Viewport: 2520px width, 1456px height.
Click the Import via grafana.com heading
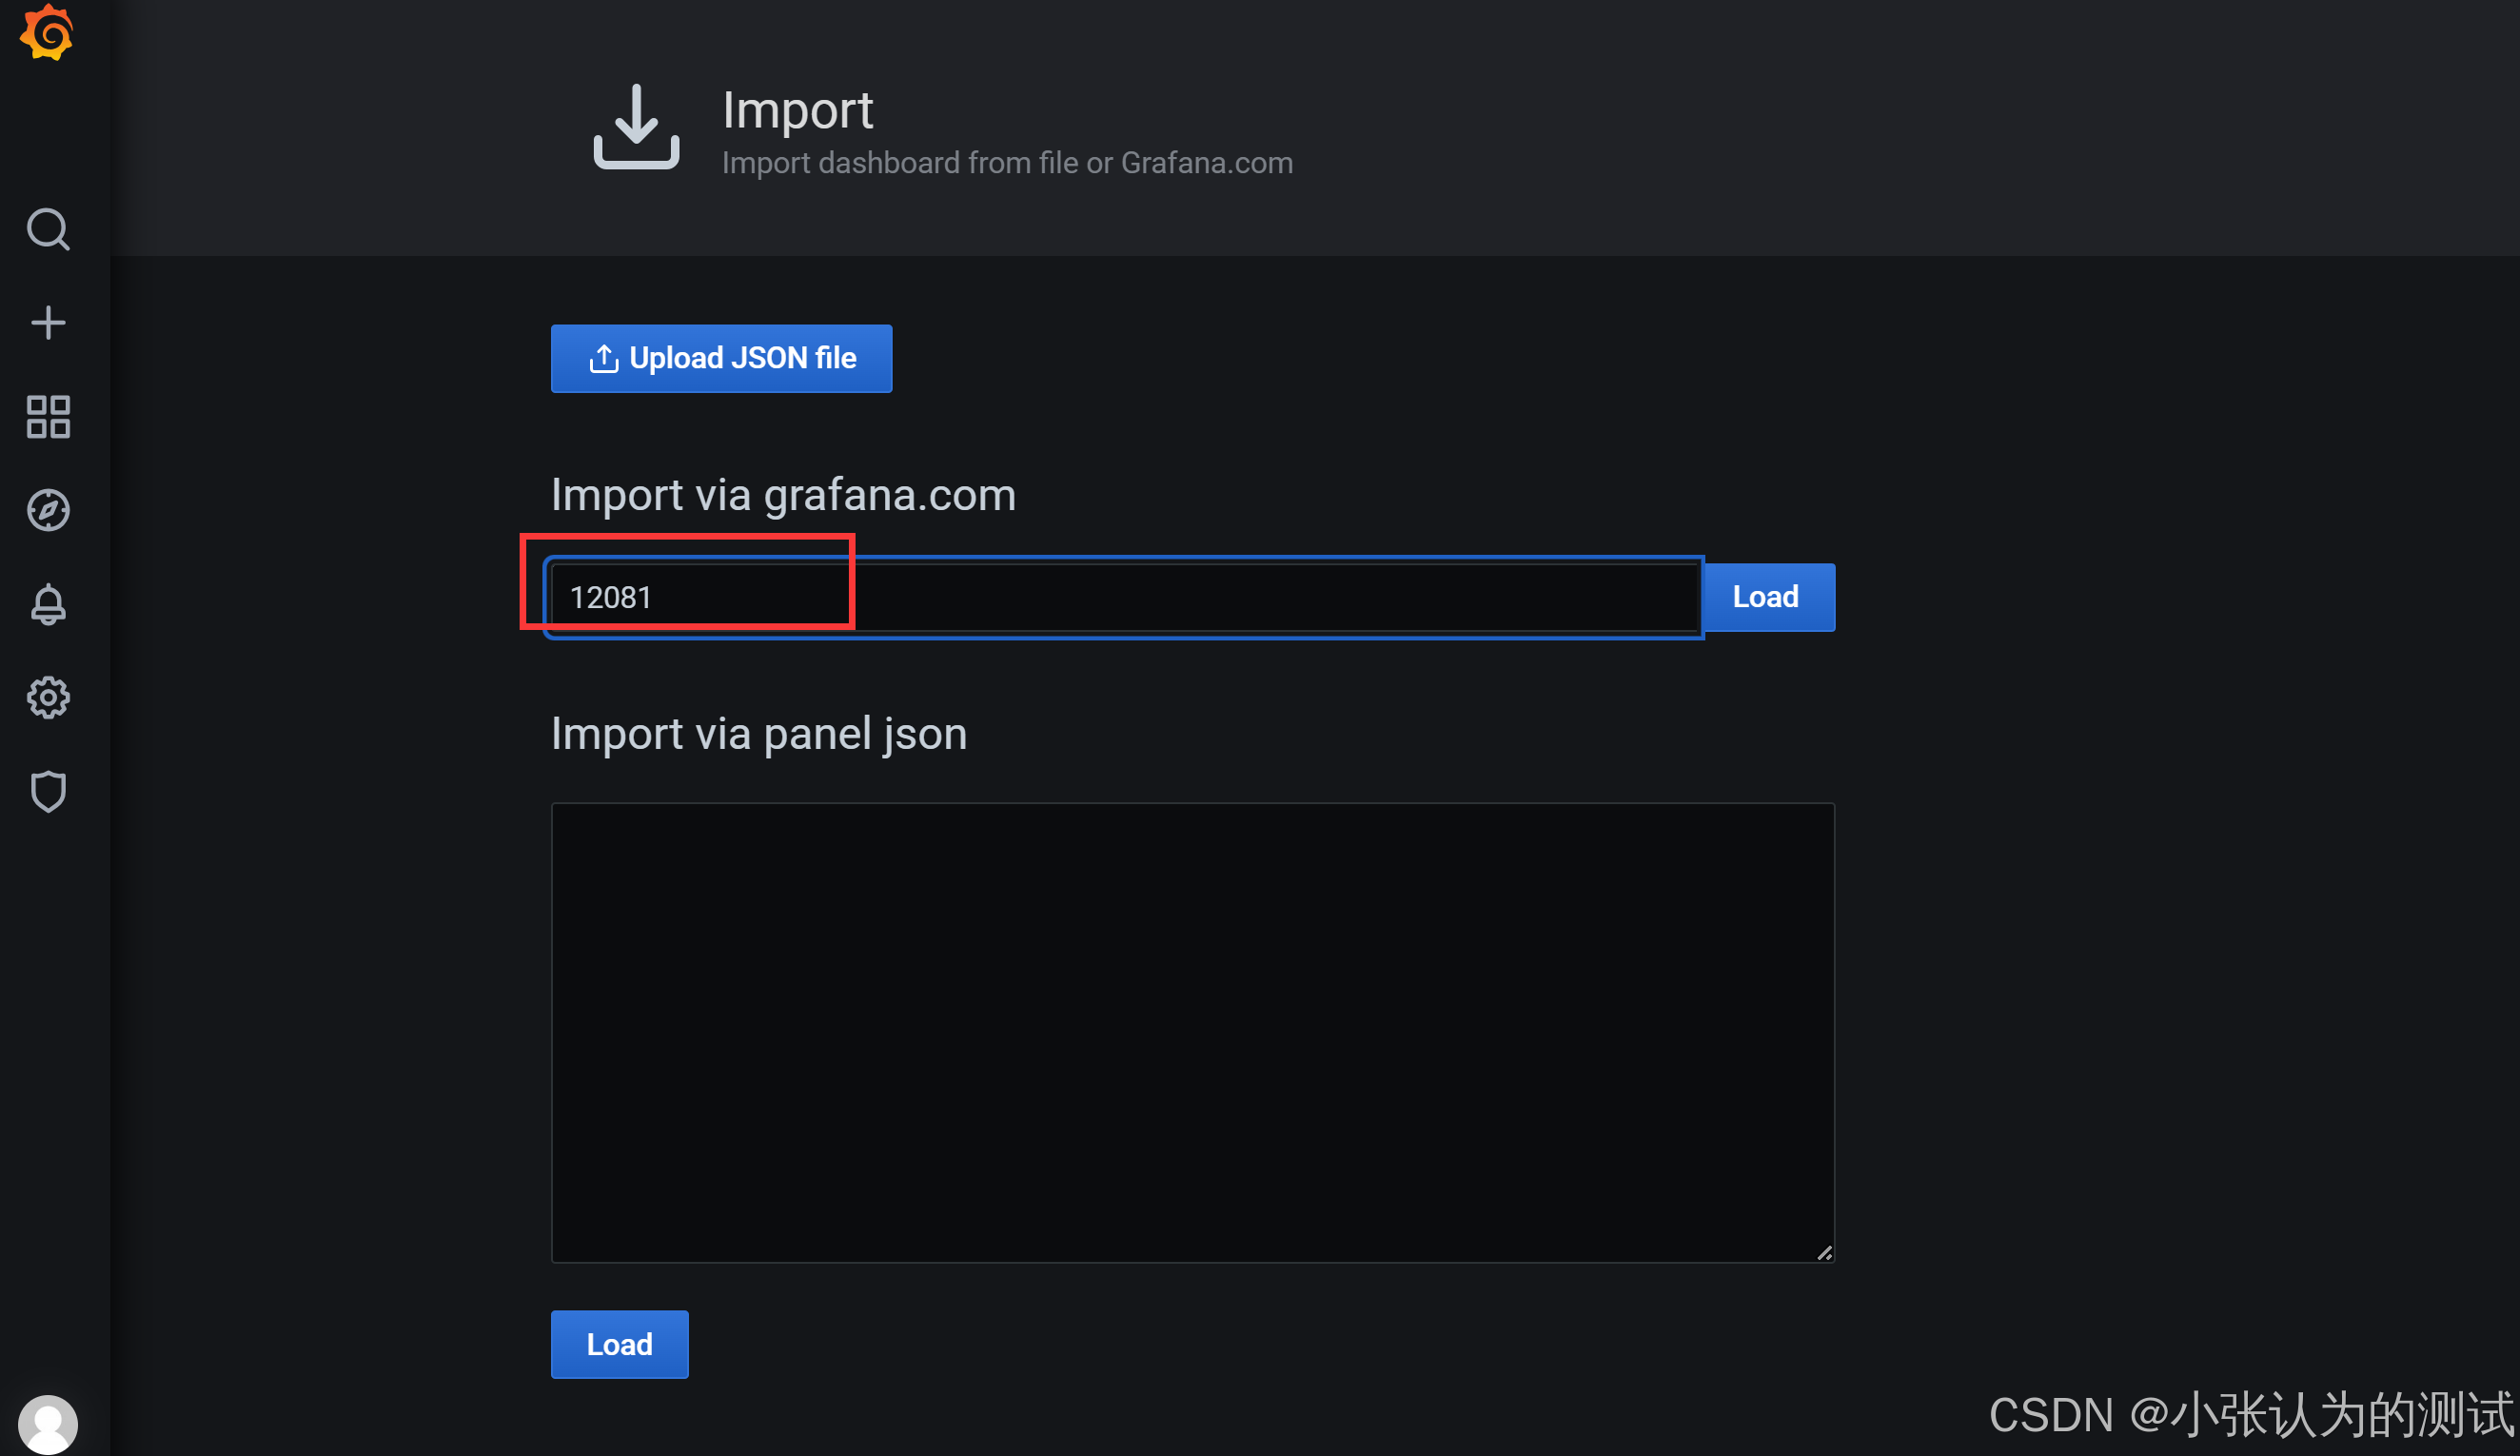tap(783, 495)
